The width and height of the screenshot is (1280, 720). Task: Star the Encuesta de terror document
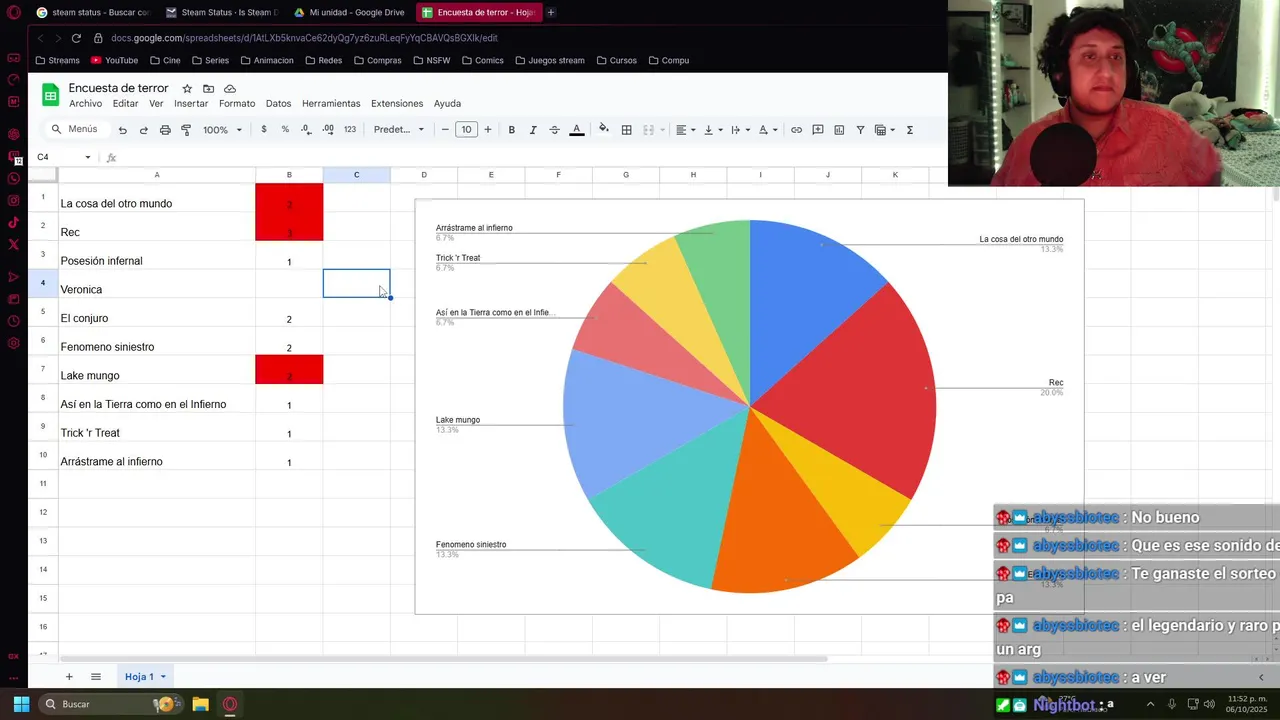pos(186,89)
